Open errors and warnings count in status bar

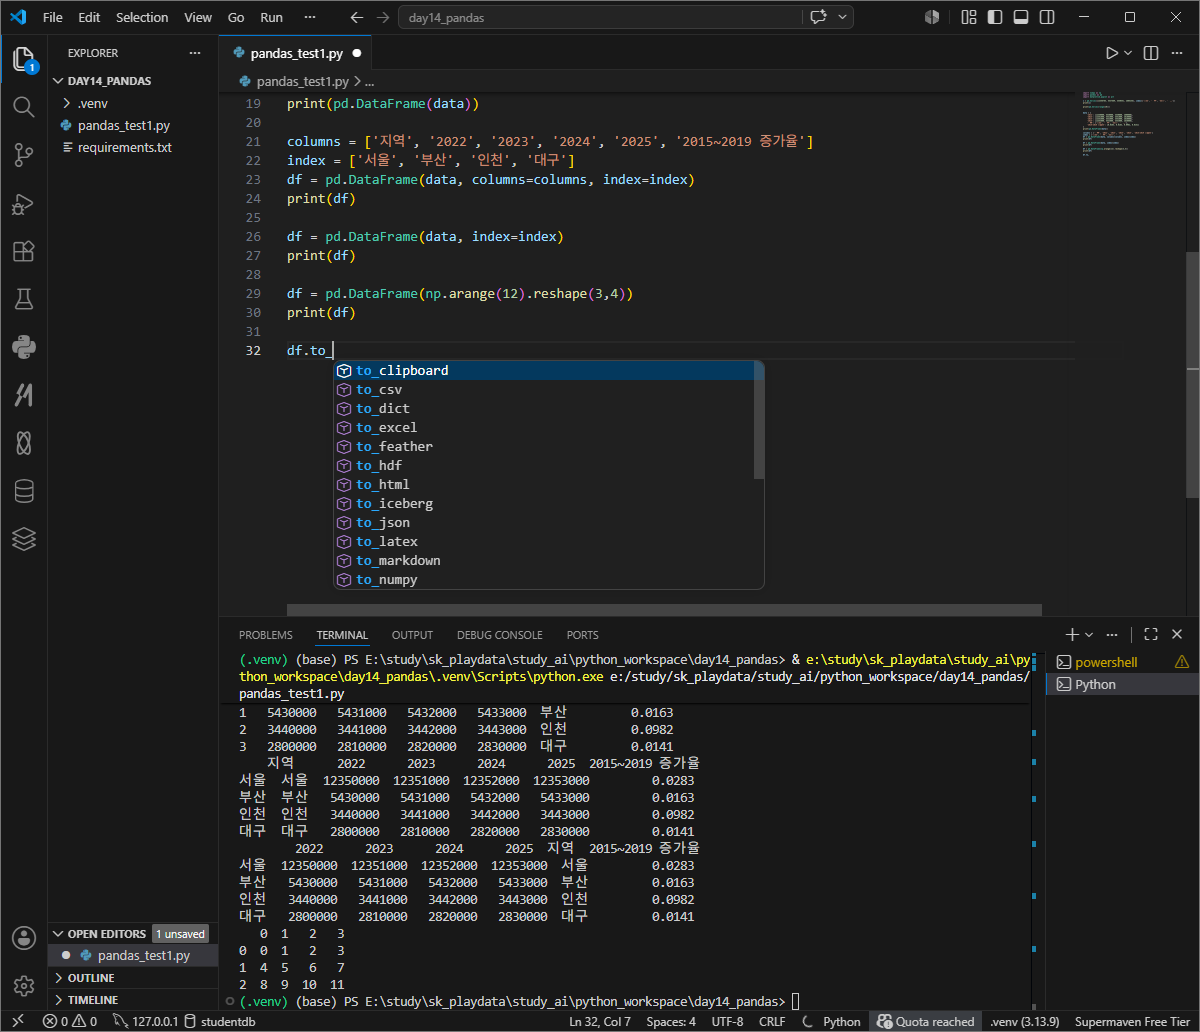coord(70,1021)
